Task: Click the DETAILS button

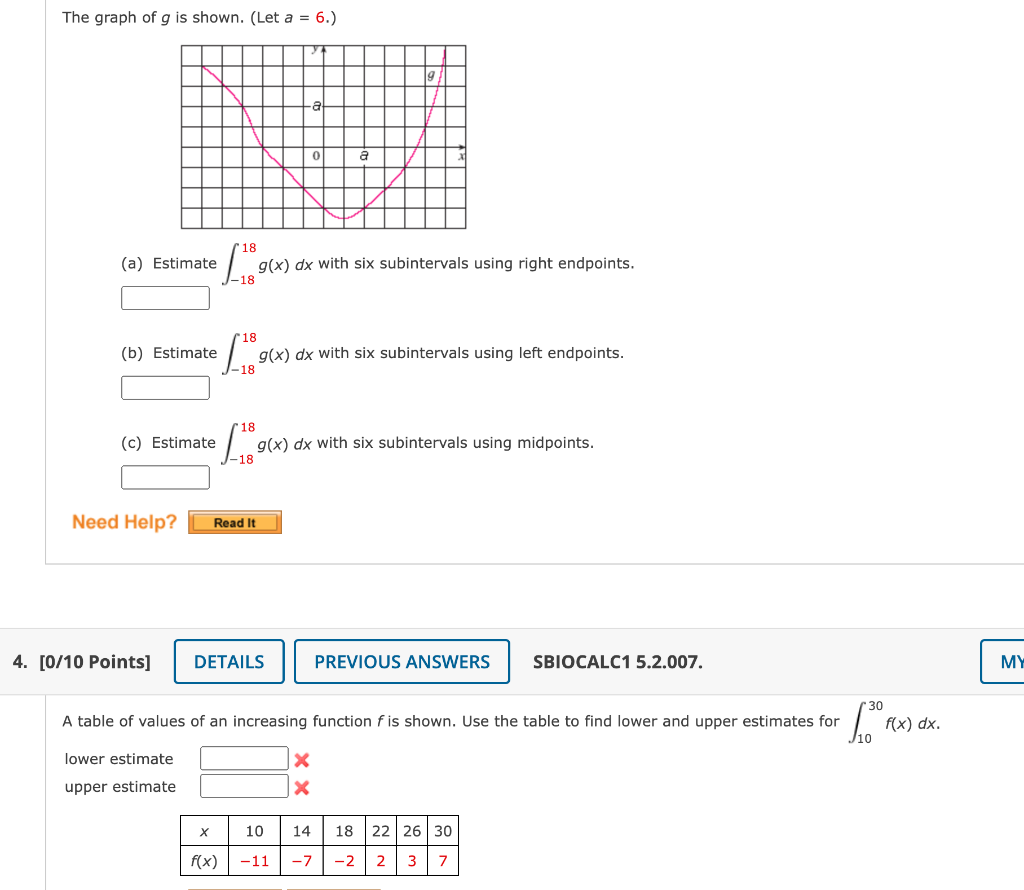Action: pyautogui.click(x=228, y=661)
